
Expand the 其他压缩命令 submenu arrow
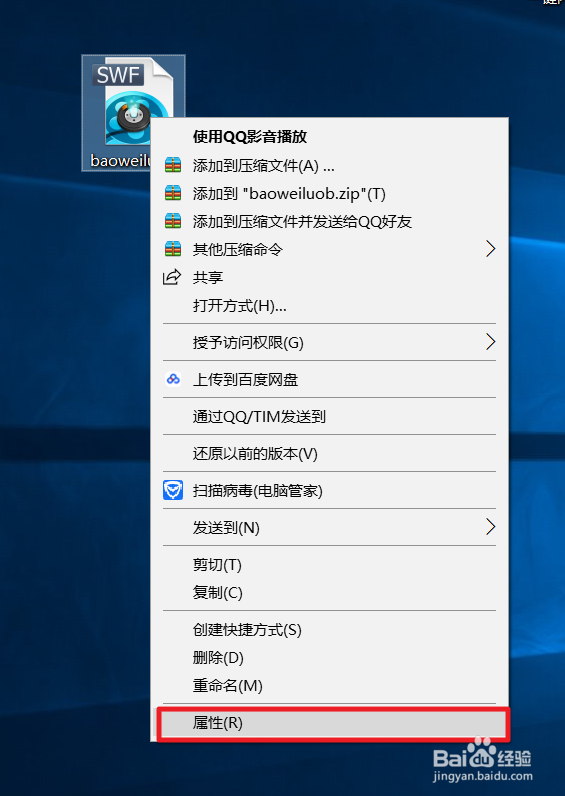coord(490,249)
